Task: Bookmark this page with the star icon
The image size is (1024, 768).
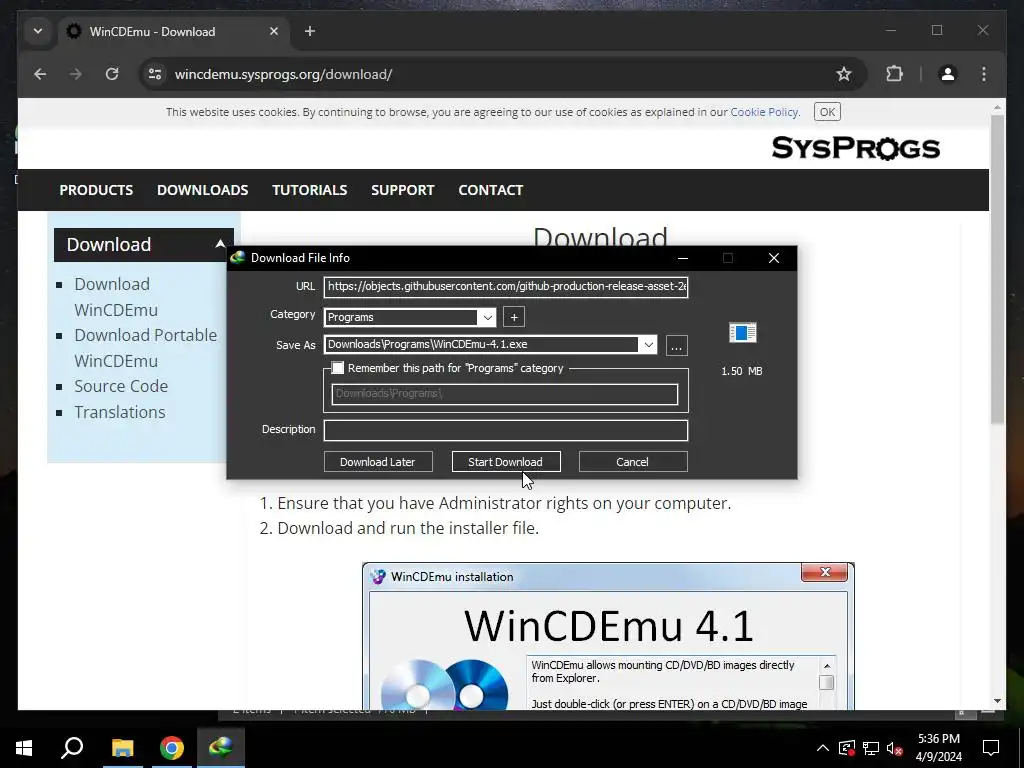Action: (844, 74)
